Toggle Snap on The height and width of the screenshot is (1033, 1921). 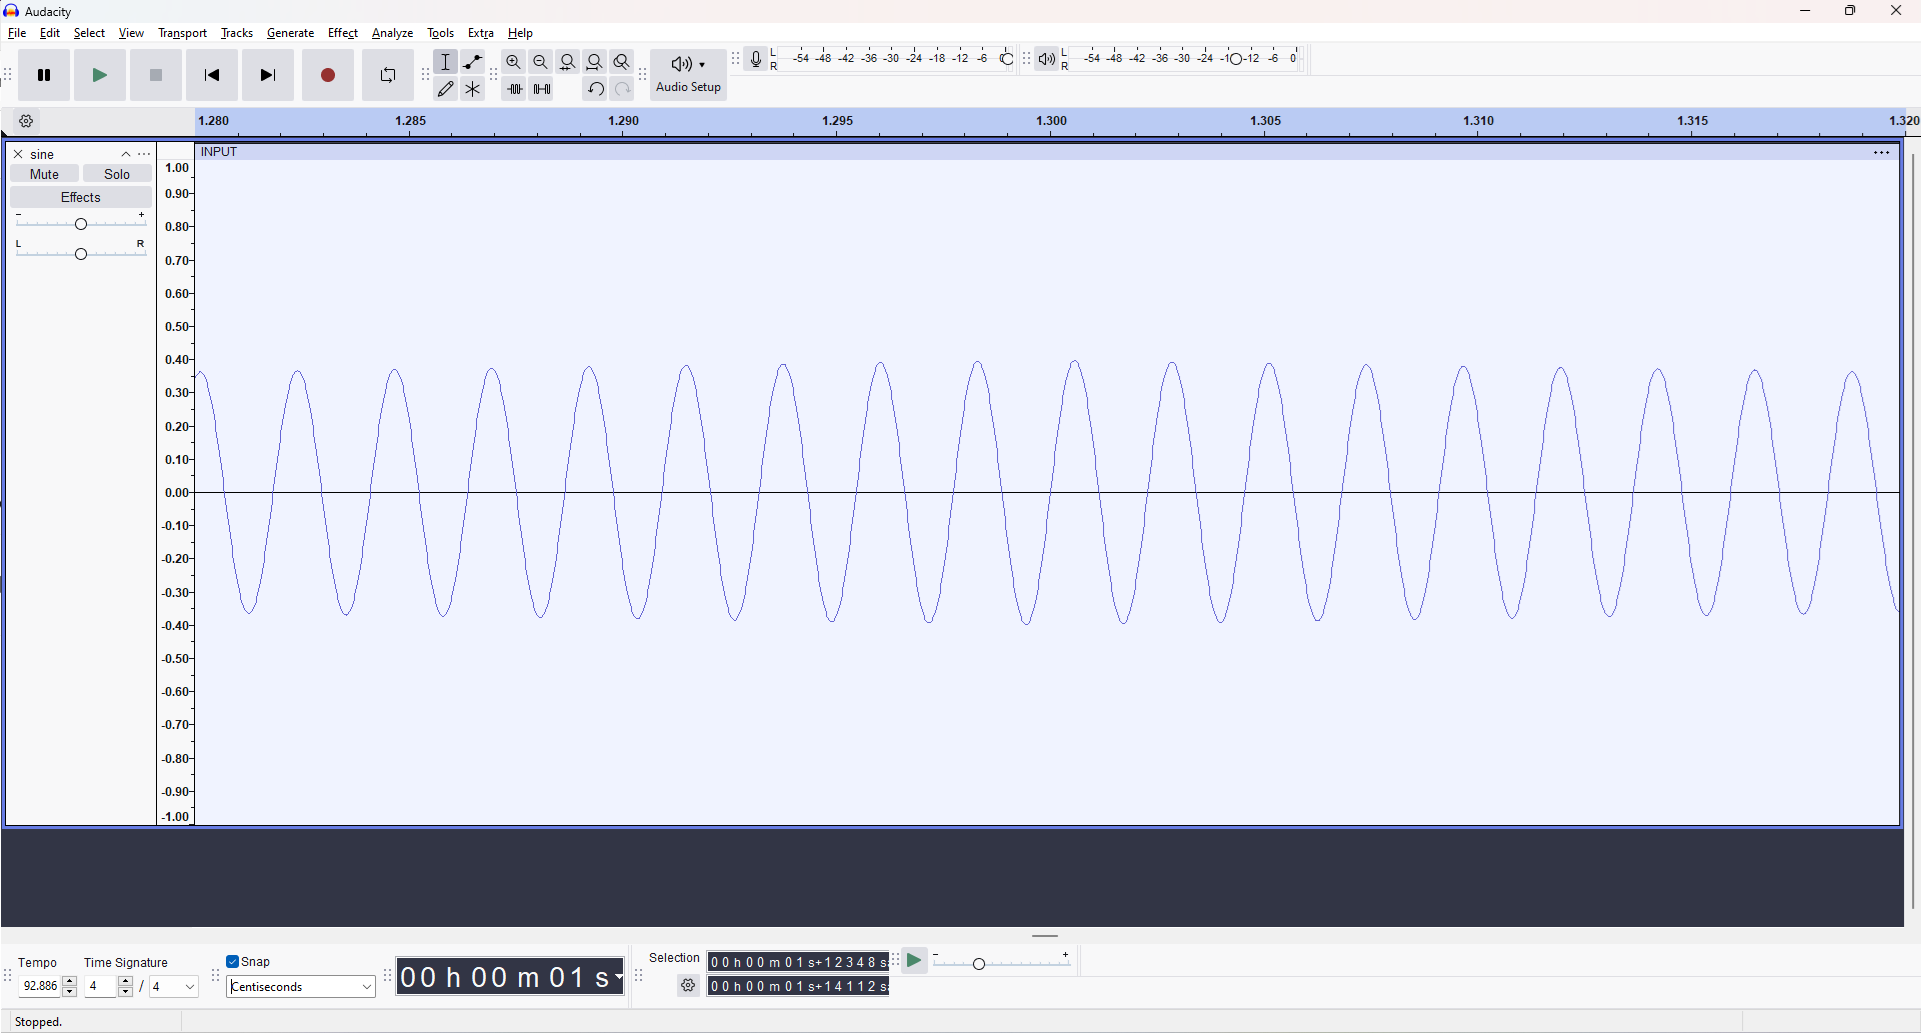[232, 961]
